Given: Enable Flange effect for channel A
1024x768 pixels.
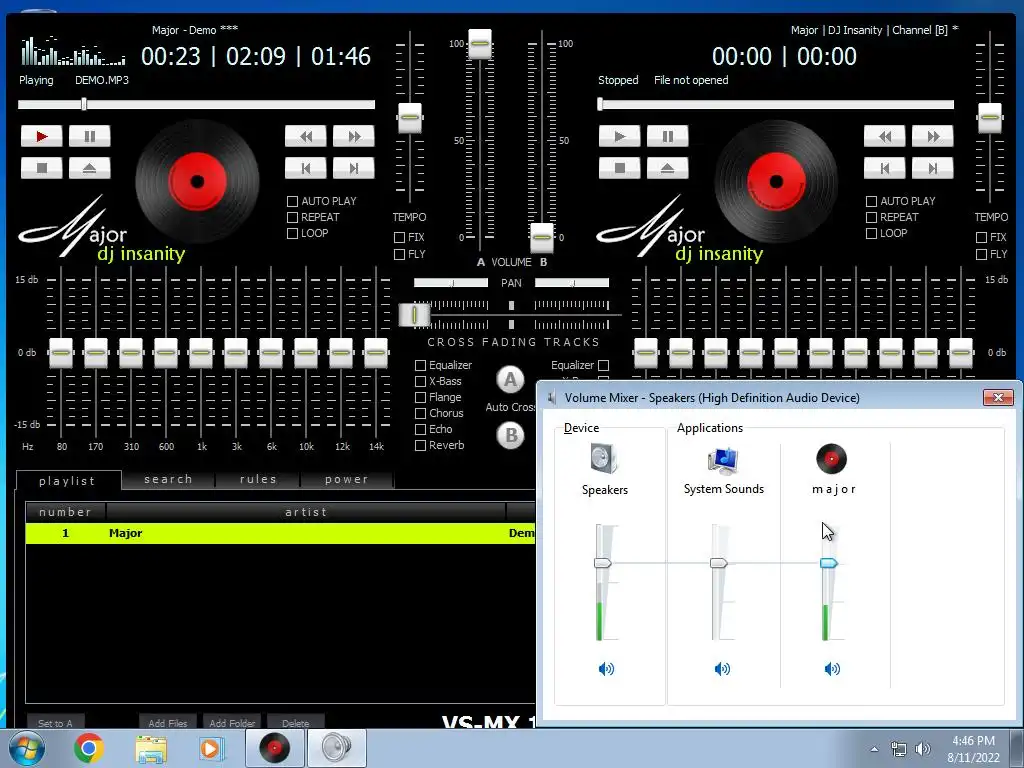Looking at the screenshot, I should point(421,397).
